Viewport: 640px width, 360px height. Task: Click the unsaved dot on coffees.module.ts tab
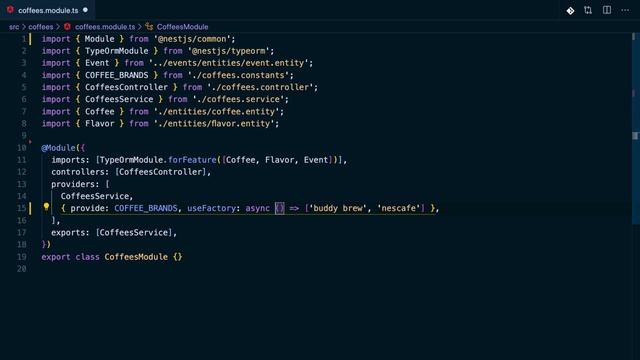click(x=85, y=10)
